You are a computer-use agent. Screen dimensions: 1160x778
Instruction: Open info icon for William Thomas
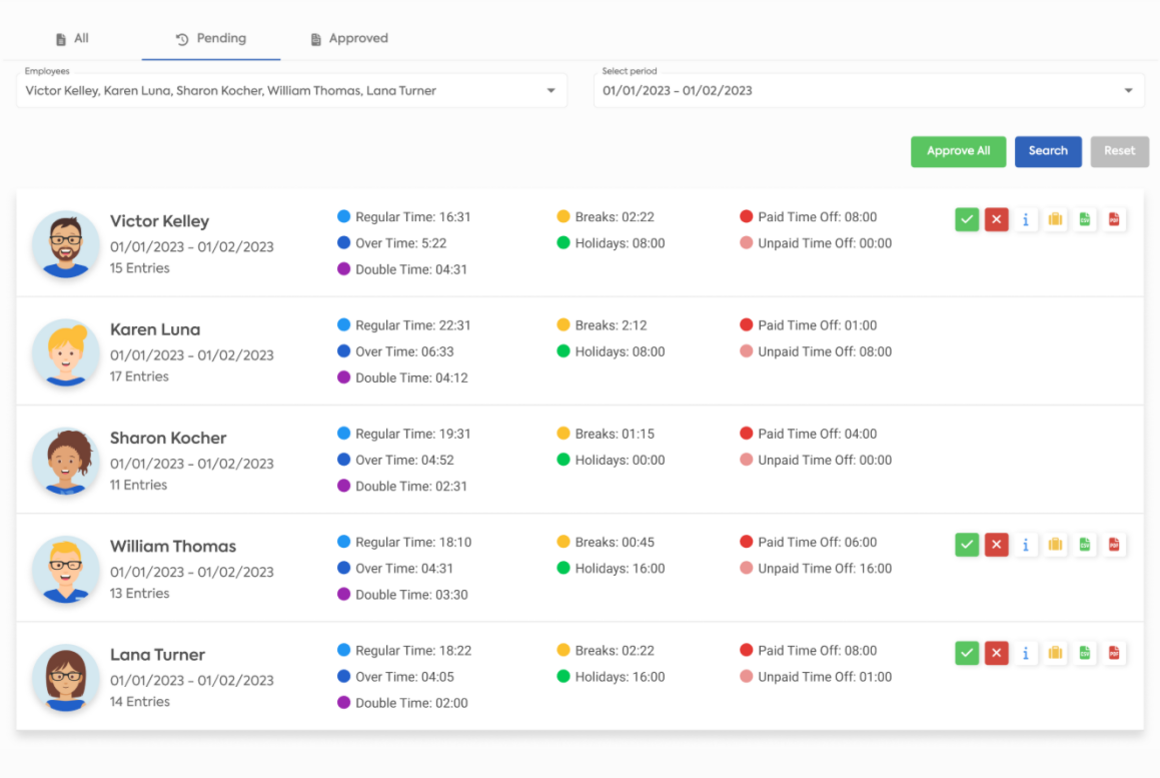point(1025,545)
